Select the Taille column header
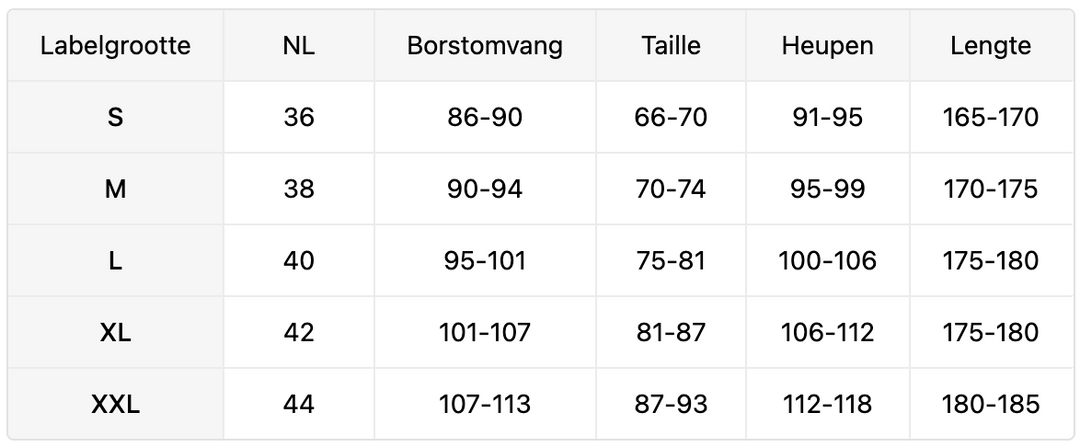 670,46
